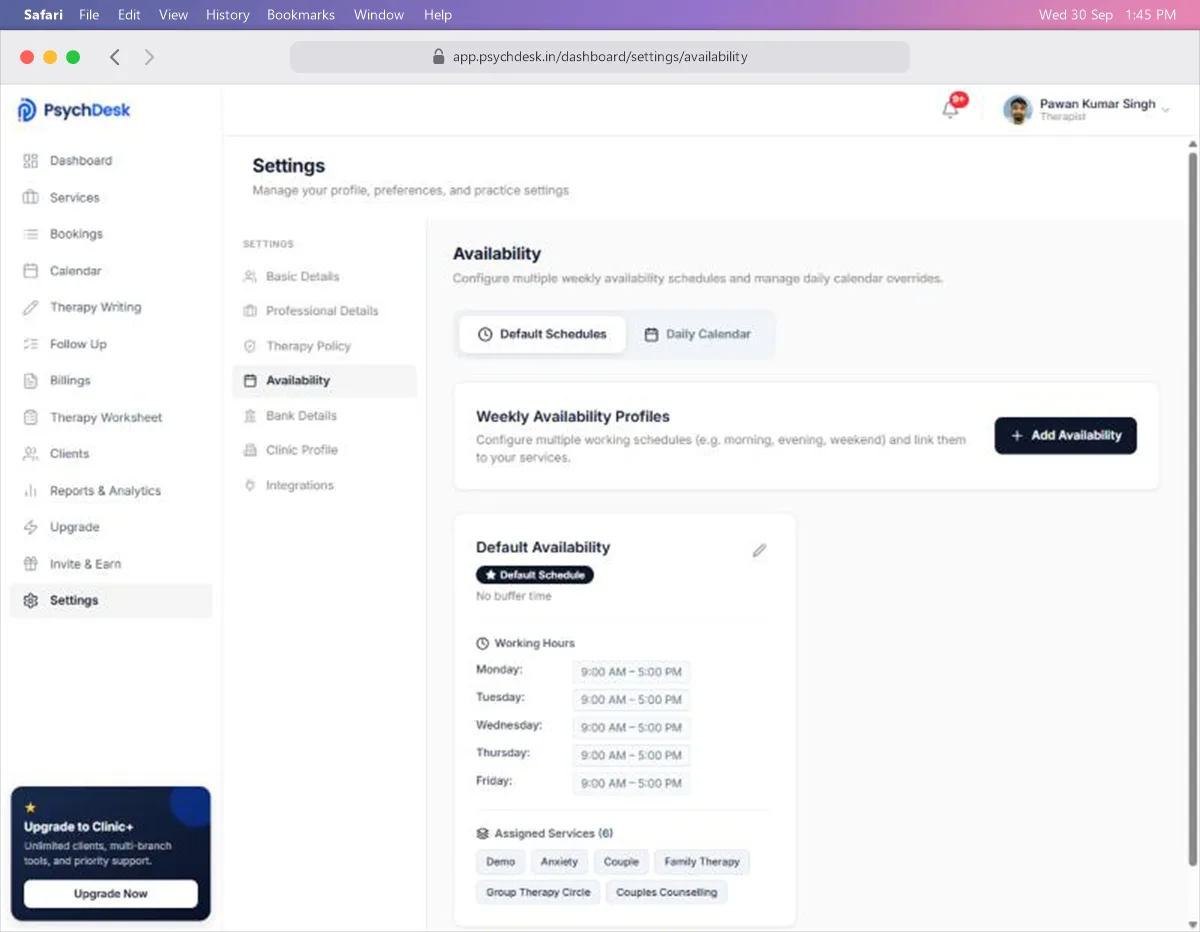Click the Safari back arrow
Viewport: 1200px width, 932px height.
115,57
